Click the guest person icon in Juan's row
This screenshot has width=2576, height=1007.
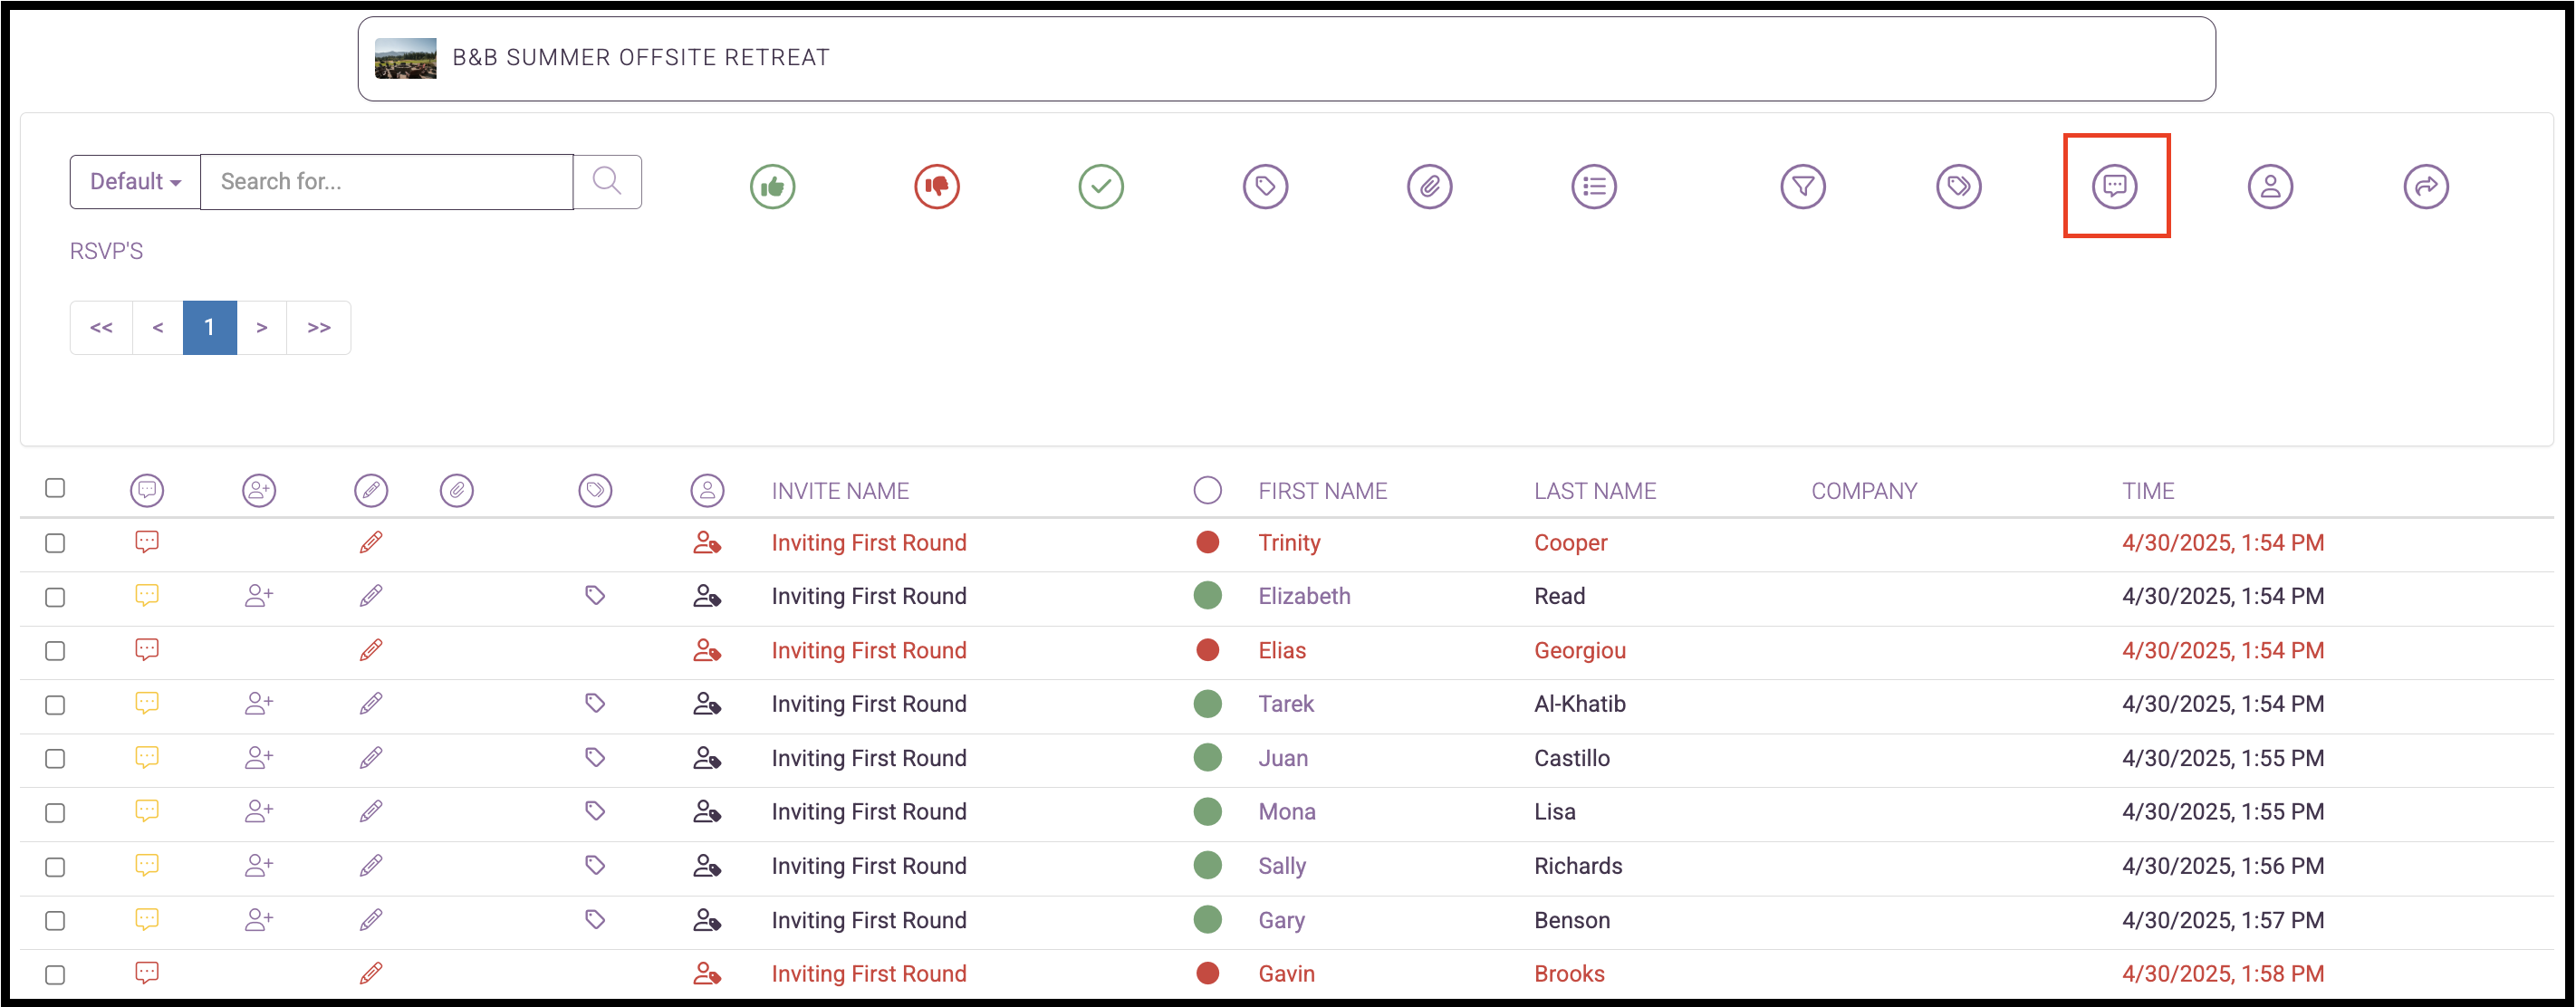click(707, 758)
